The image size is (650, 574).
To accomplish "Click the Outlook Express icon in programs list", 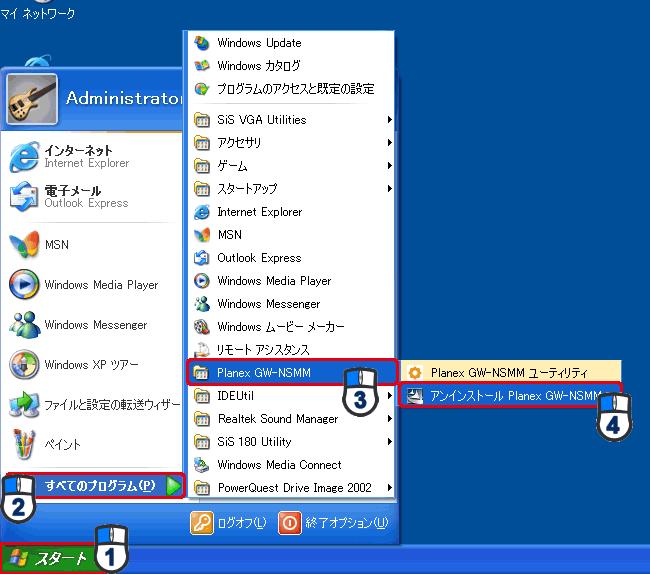I will pos(202,258).
